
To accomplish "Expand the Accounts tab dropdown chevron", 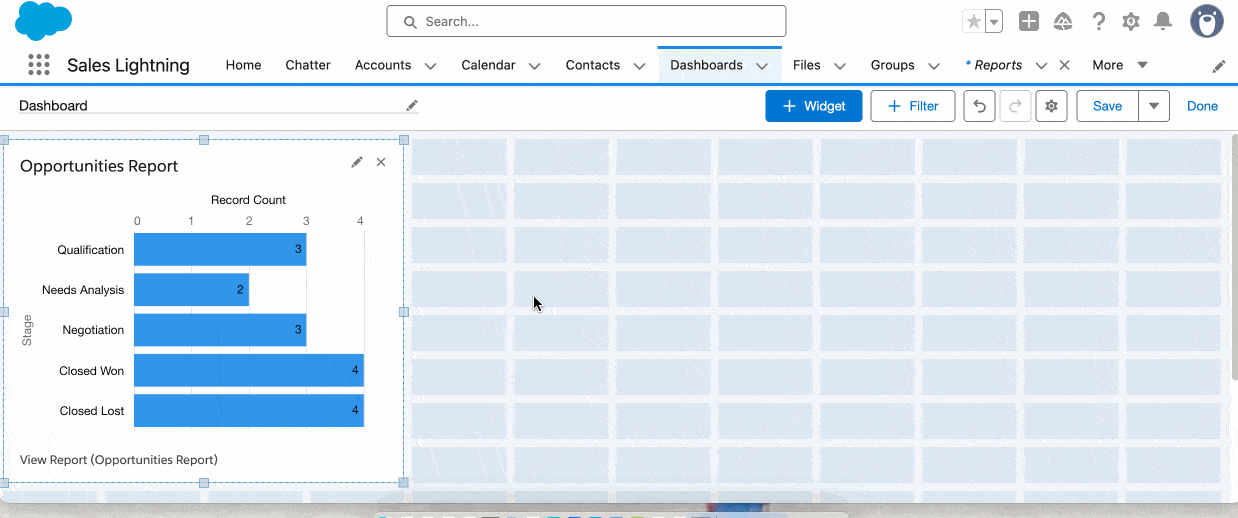I will point(430,66).
